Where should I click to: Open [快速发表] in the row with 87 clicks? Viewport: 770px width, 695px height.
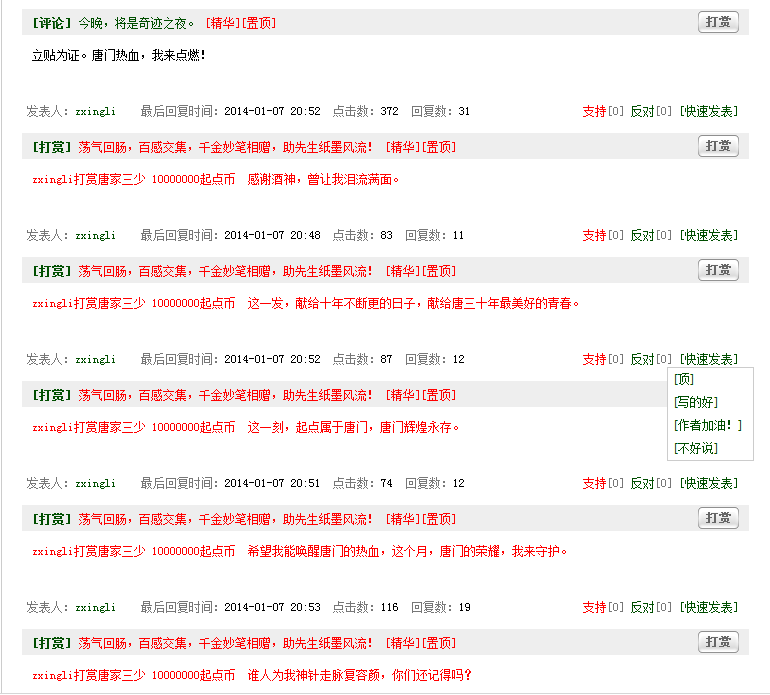(x=709, y=360)
